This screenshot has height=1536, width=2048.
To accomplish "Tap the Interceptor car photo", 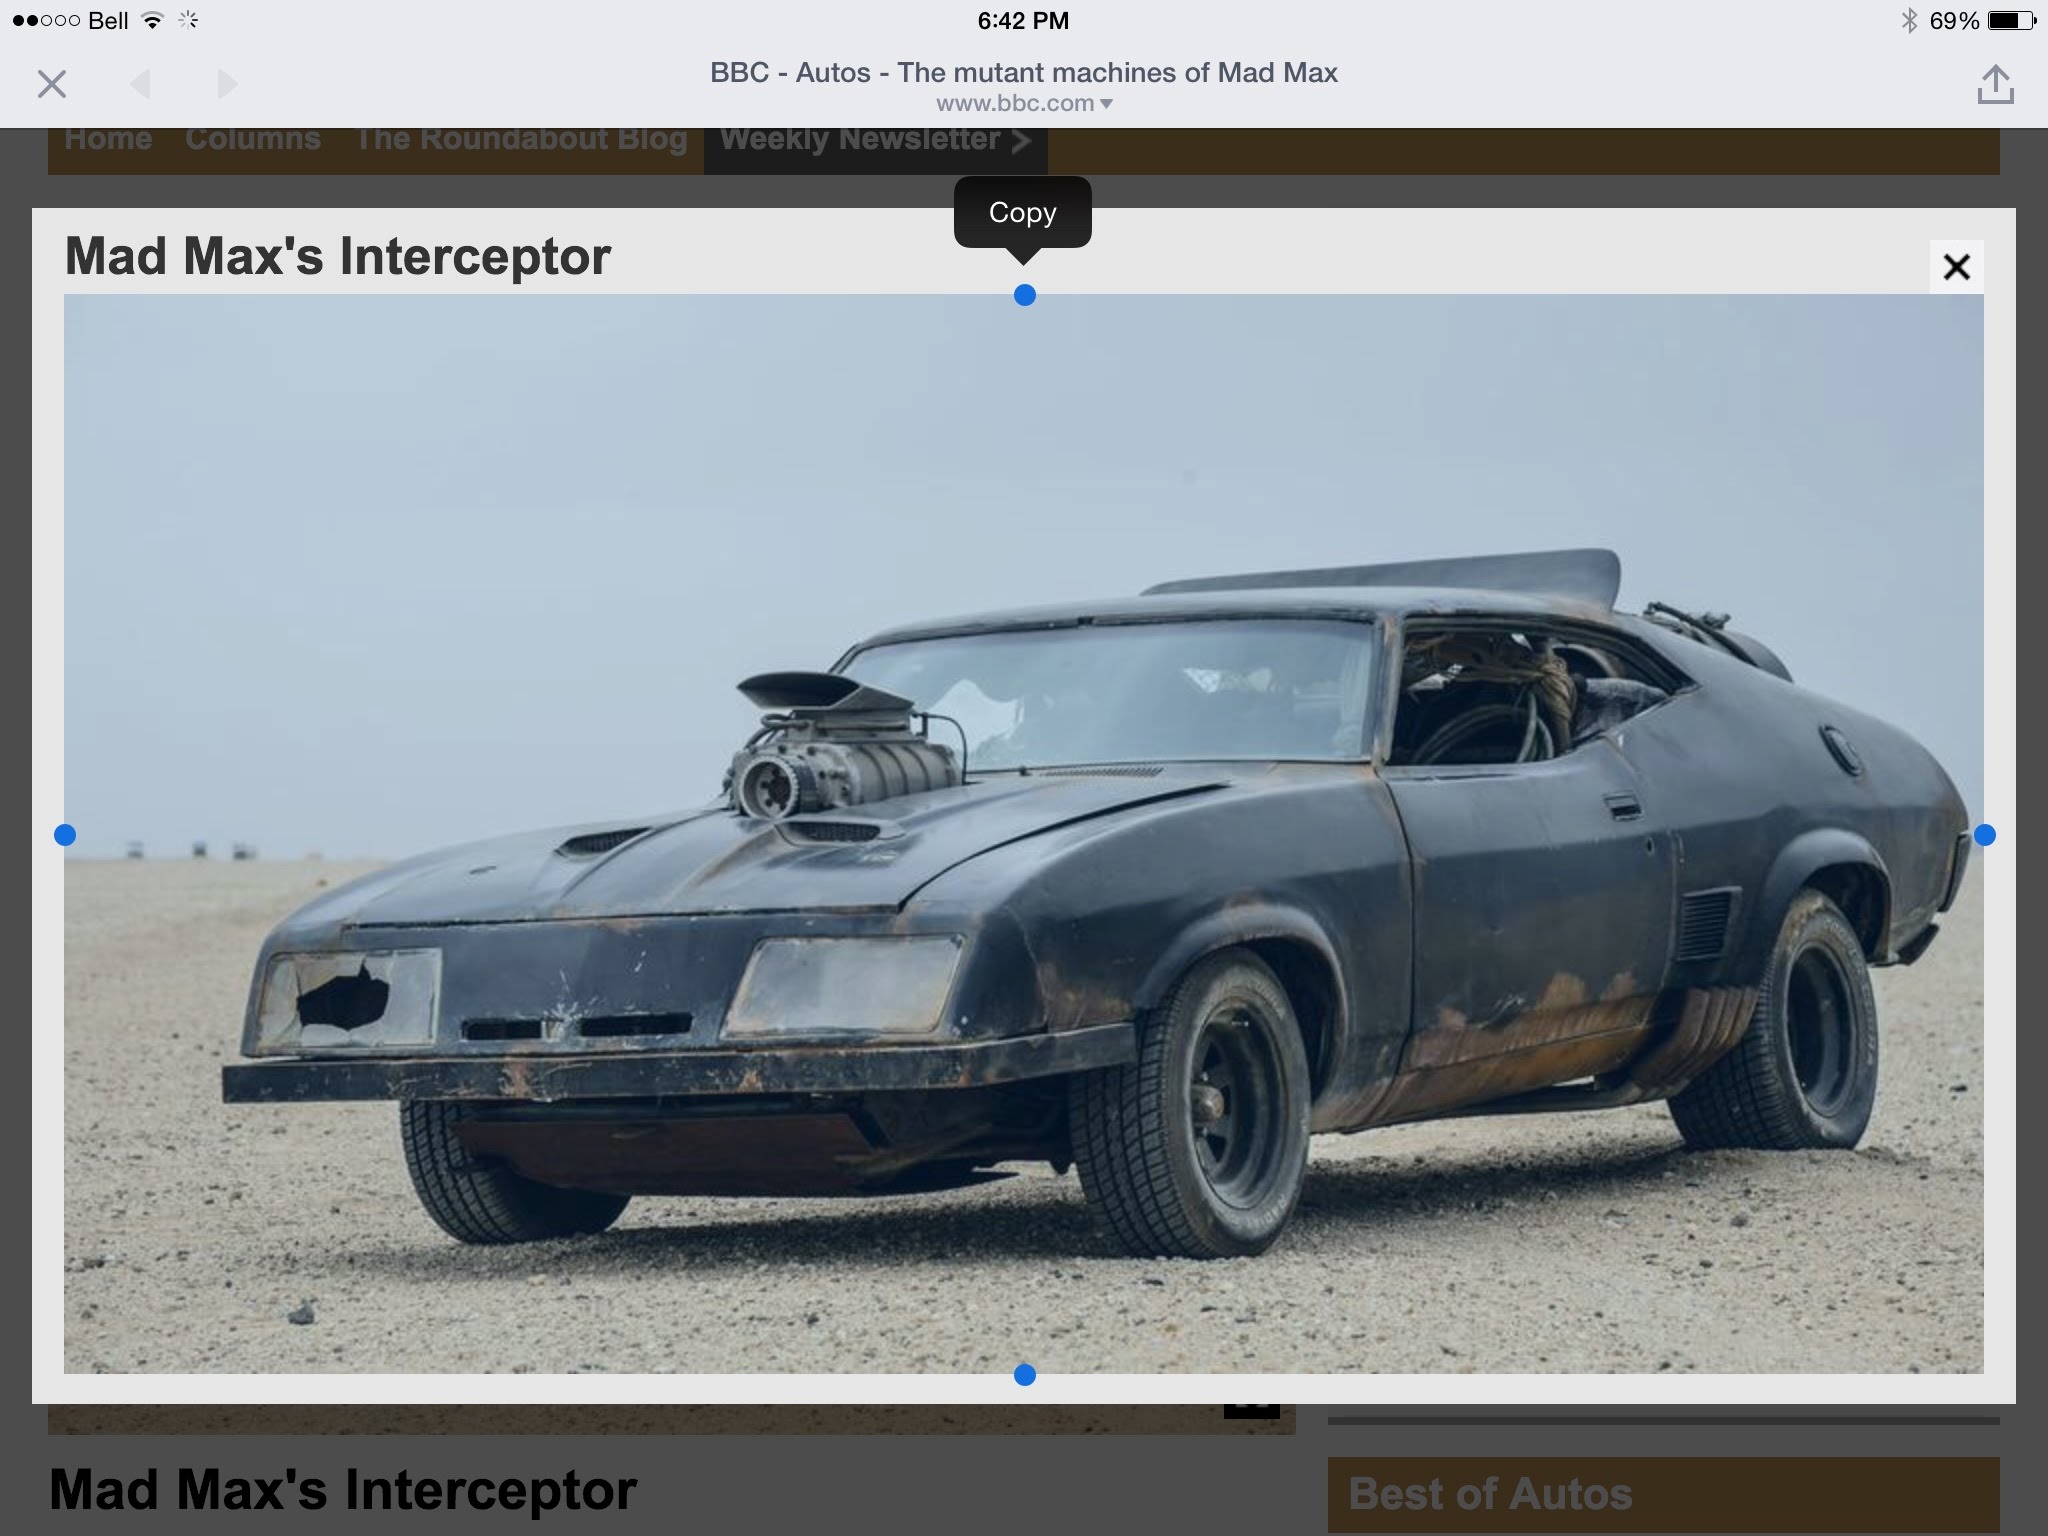I will pos(1024,834).
